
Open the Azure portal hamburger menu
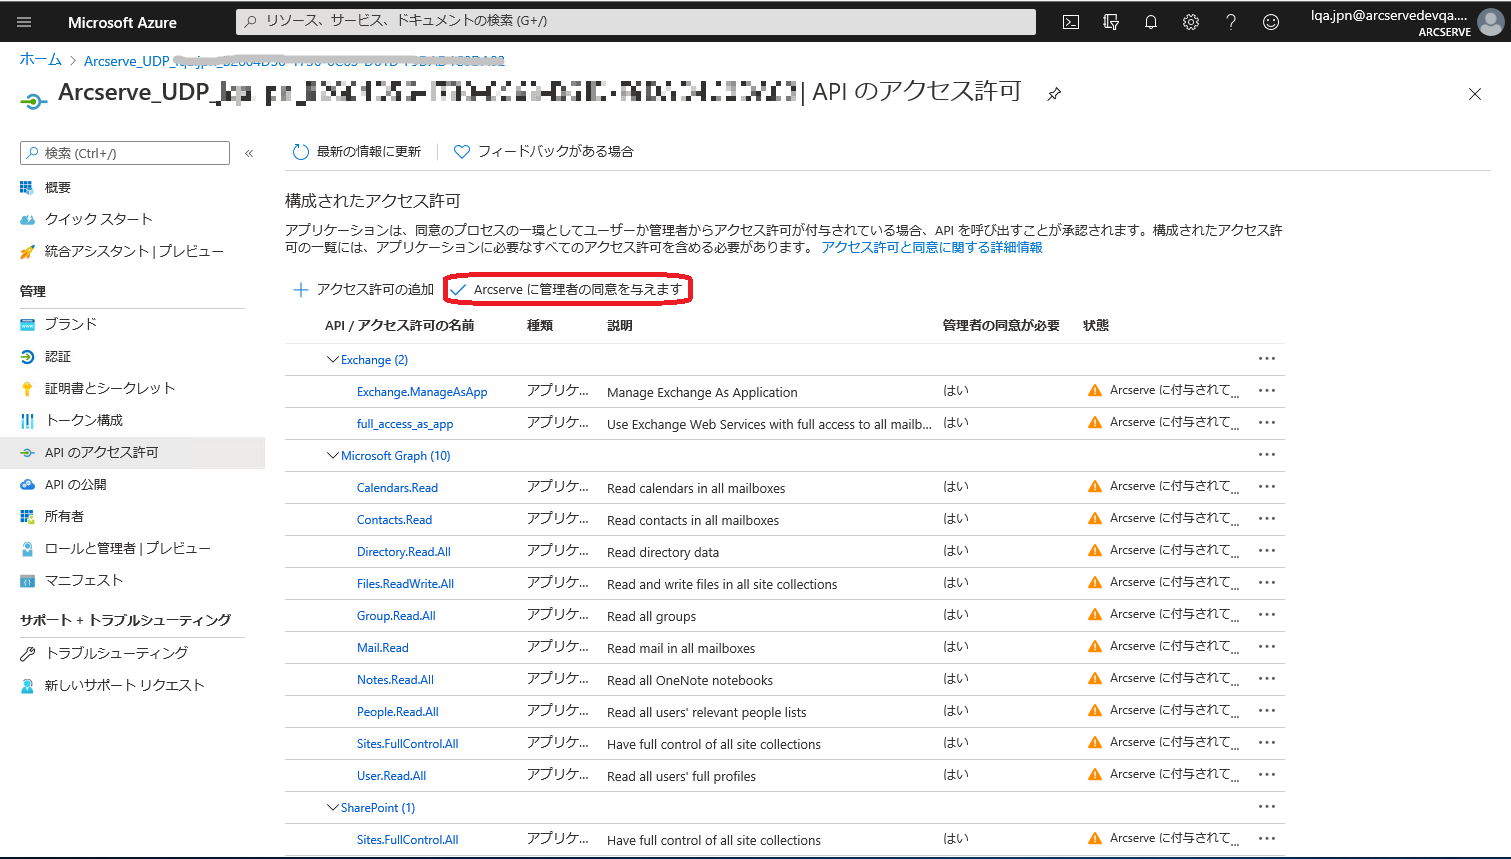[x=24, y=22]
